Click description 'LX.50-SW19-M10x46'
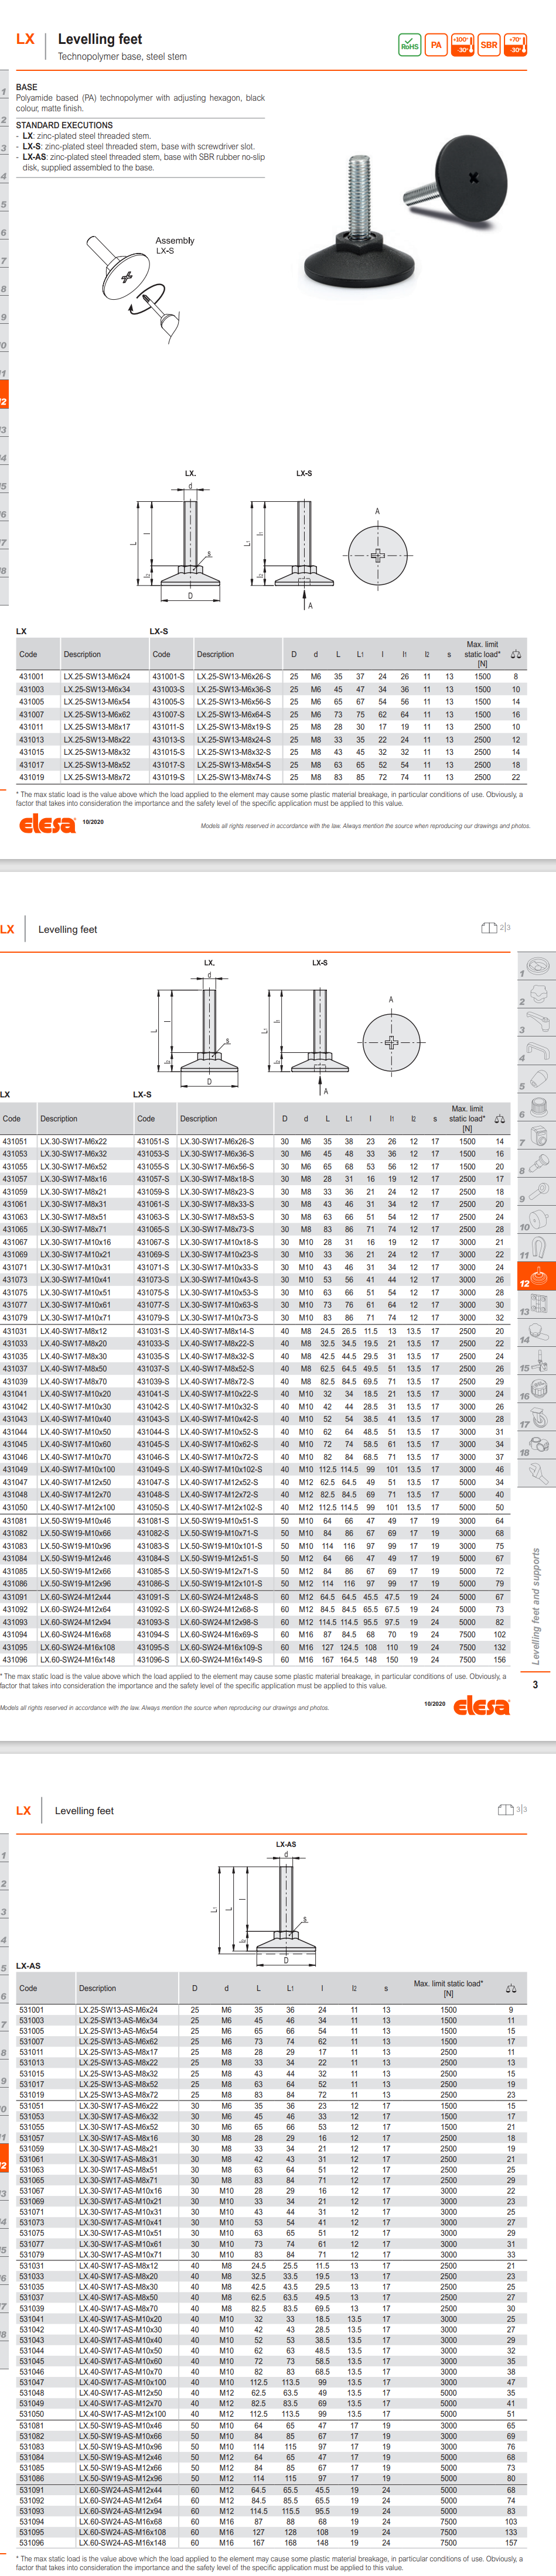Screen dimensions: 556x2576 [x=76, y=1520]
